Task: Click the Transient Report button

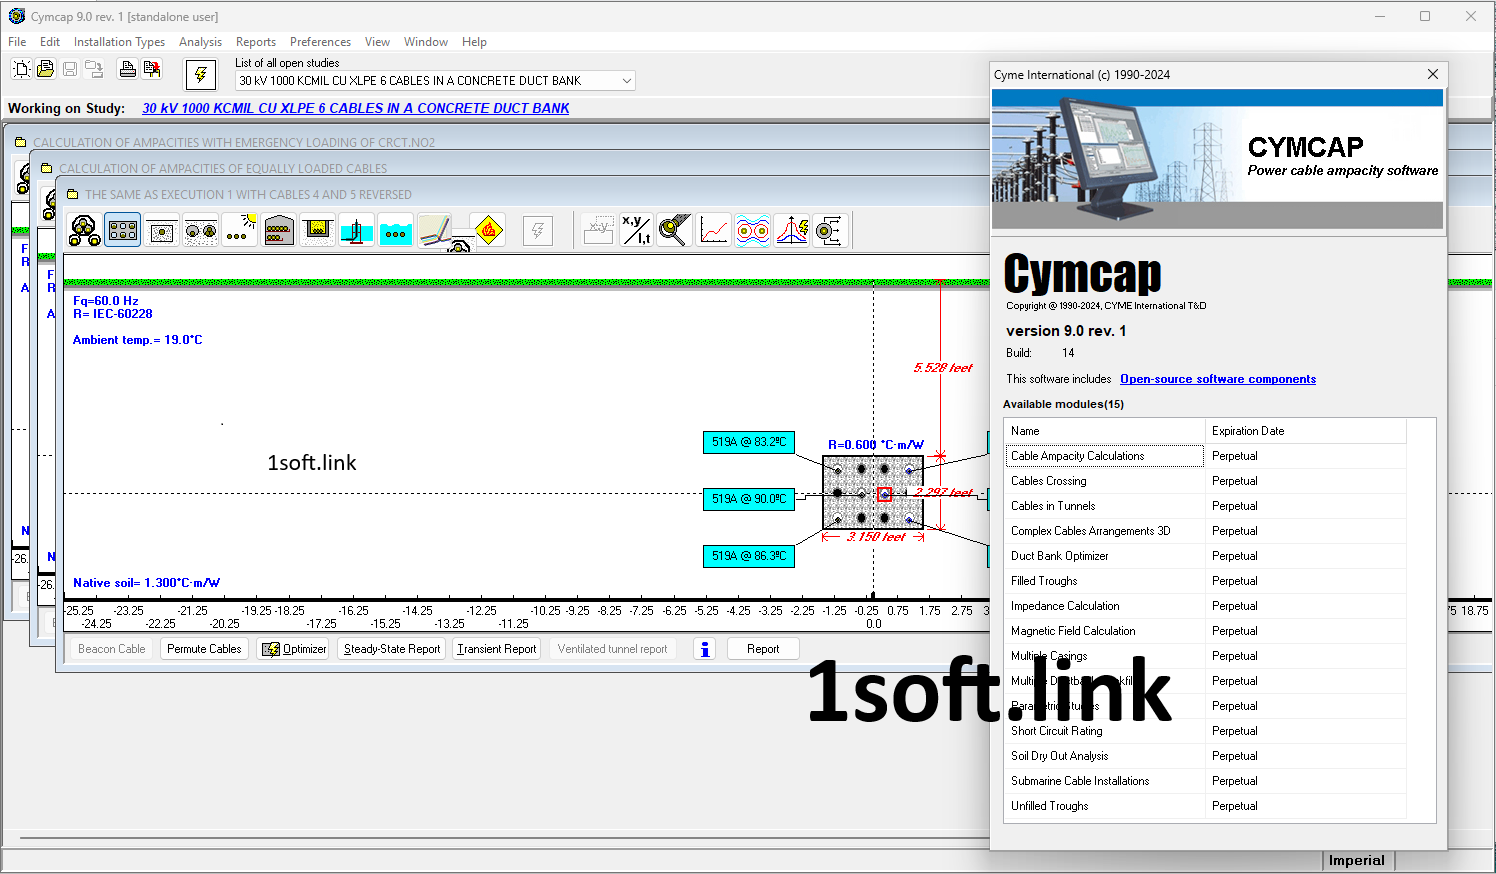Action: (497, 649)
